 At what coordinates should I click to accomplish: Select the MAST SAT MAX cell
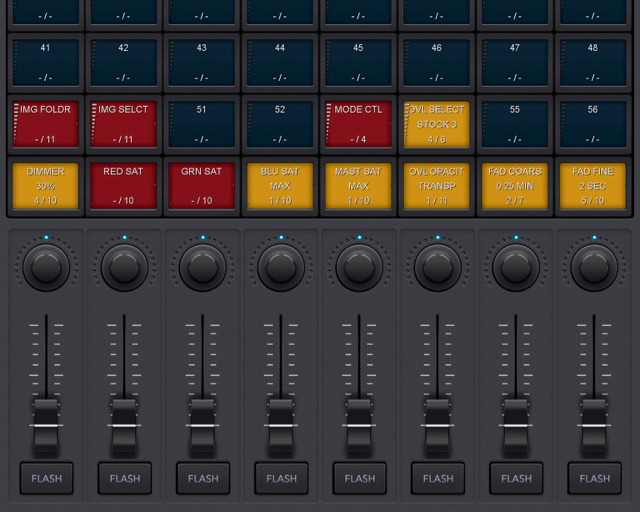click(x=358, y=186)
